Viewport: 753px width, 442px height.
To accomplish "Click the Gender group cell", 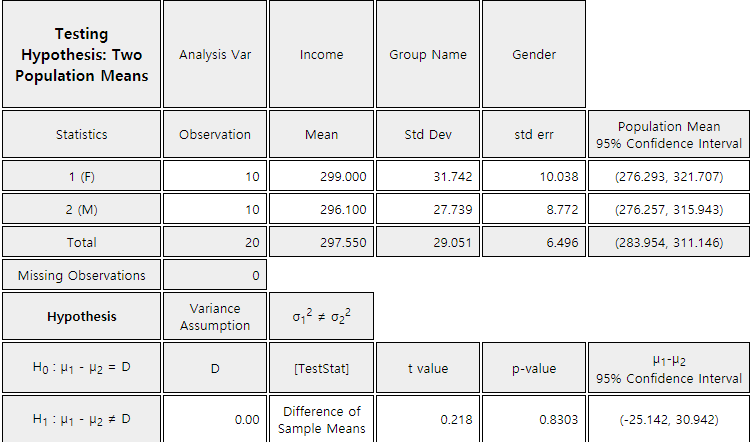I will [534, 54].
